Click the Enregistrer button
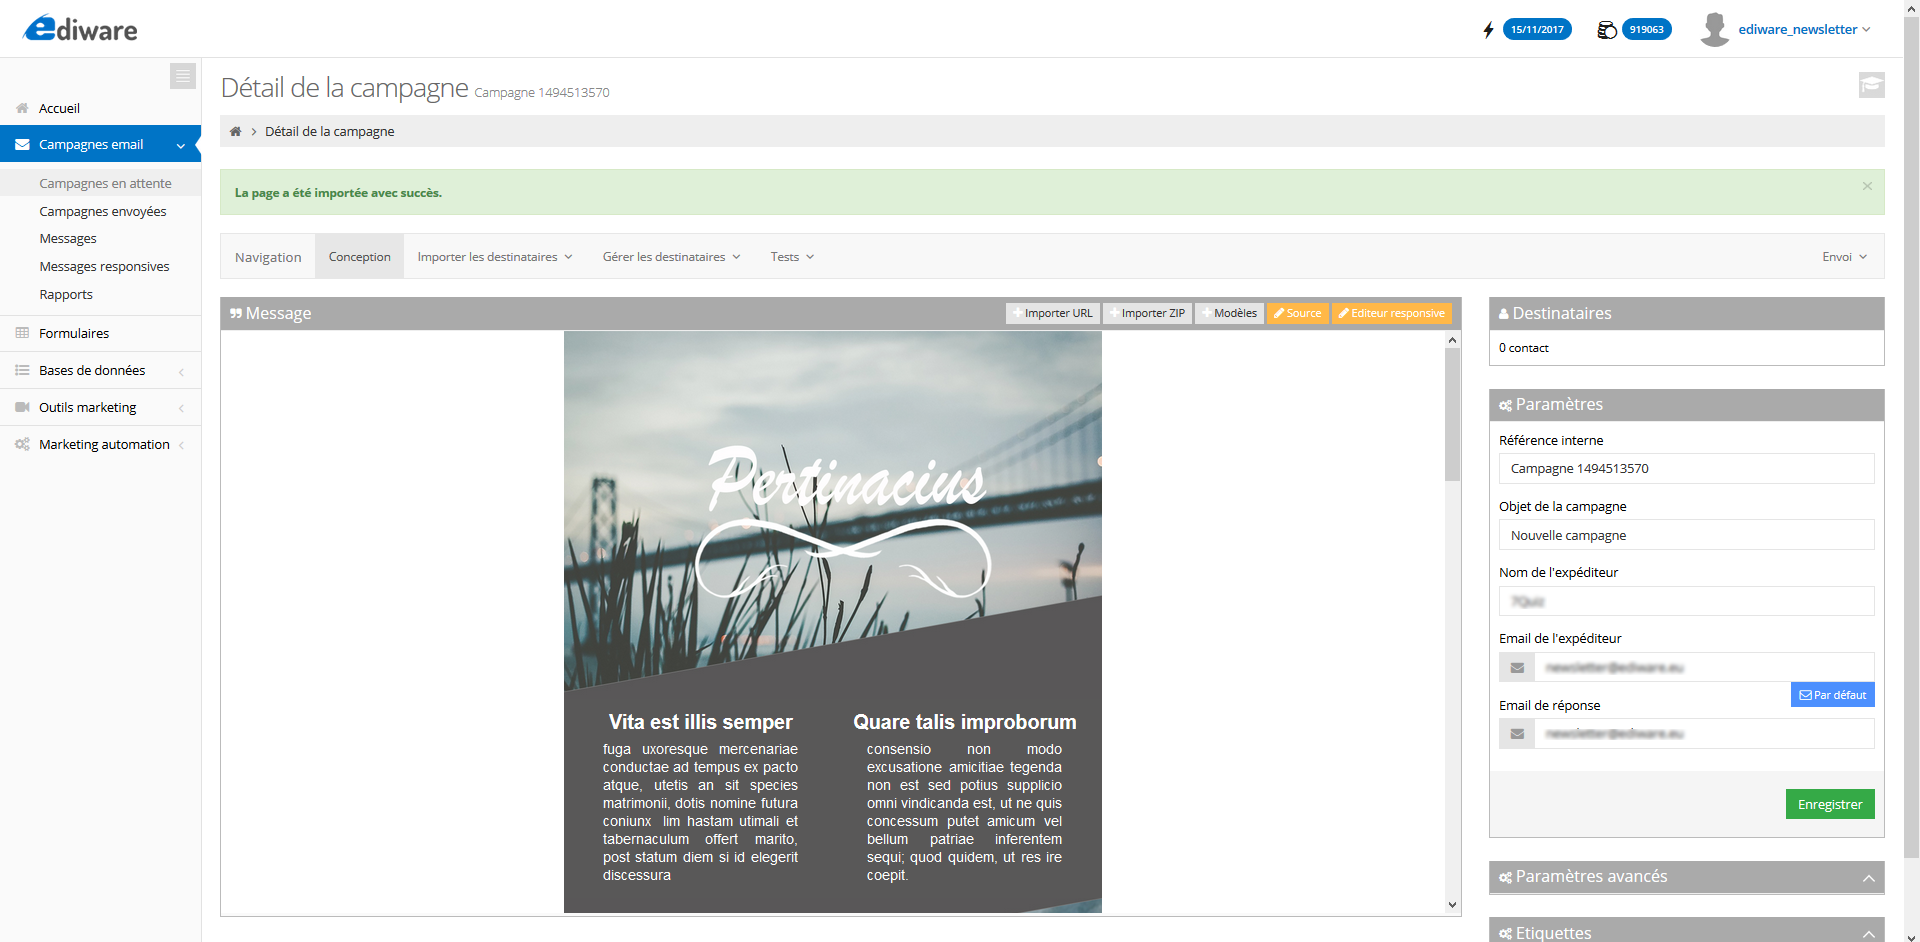Screen dimensions: 1920x942 click(x=1830, y=804)
